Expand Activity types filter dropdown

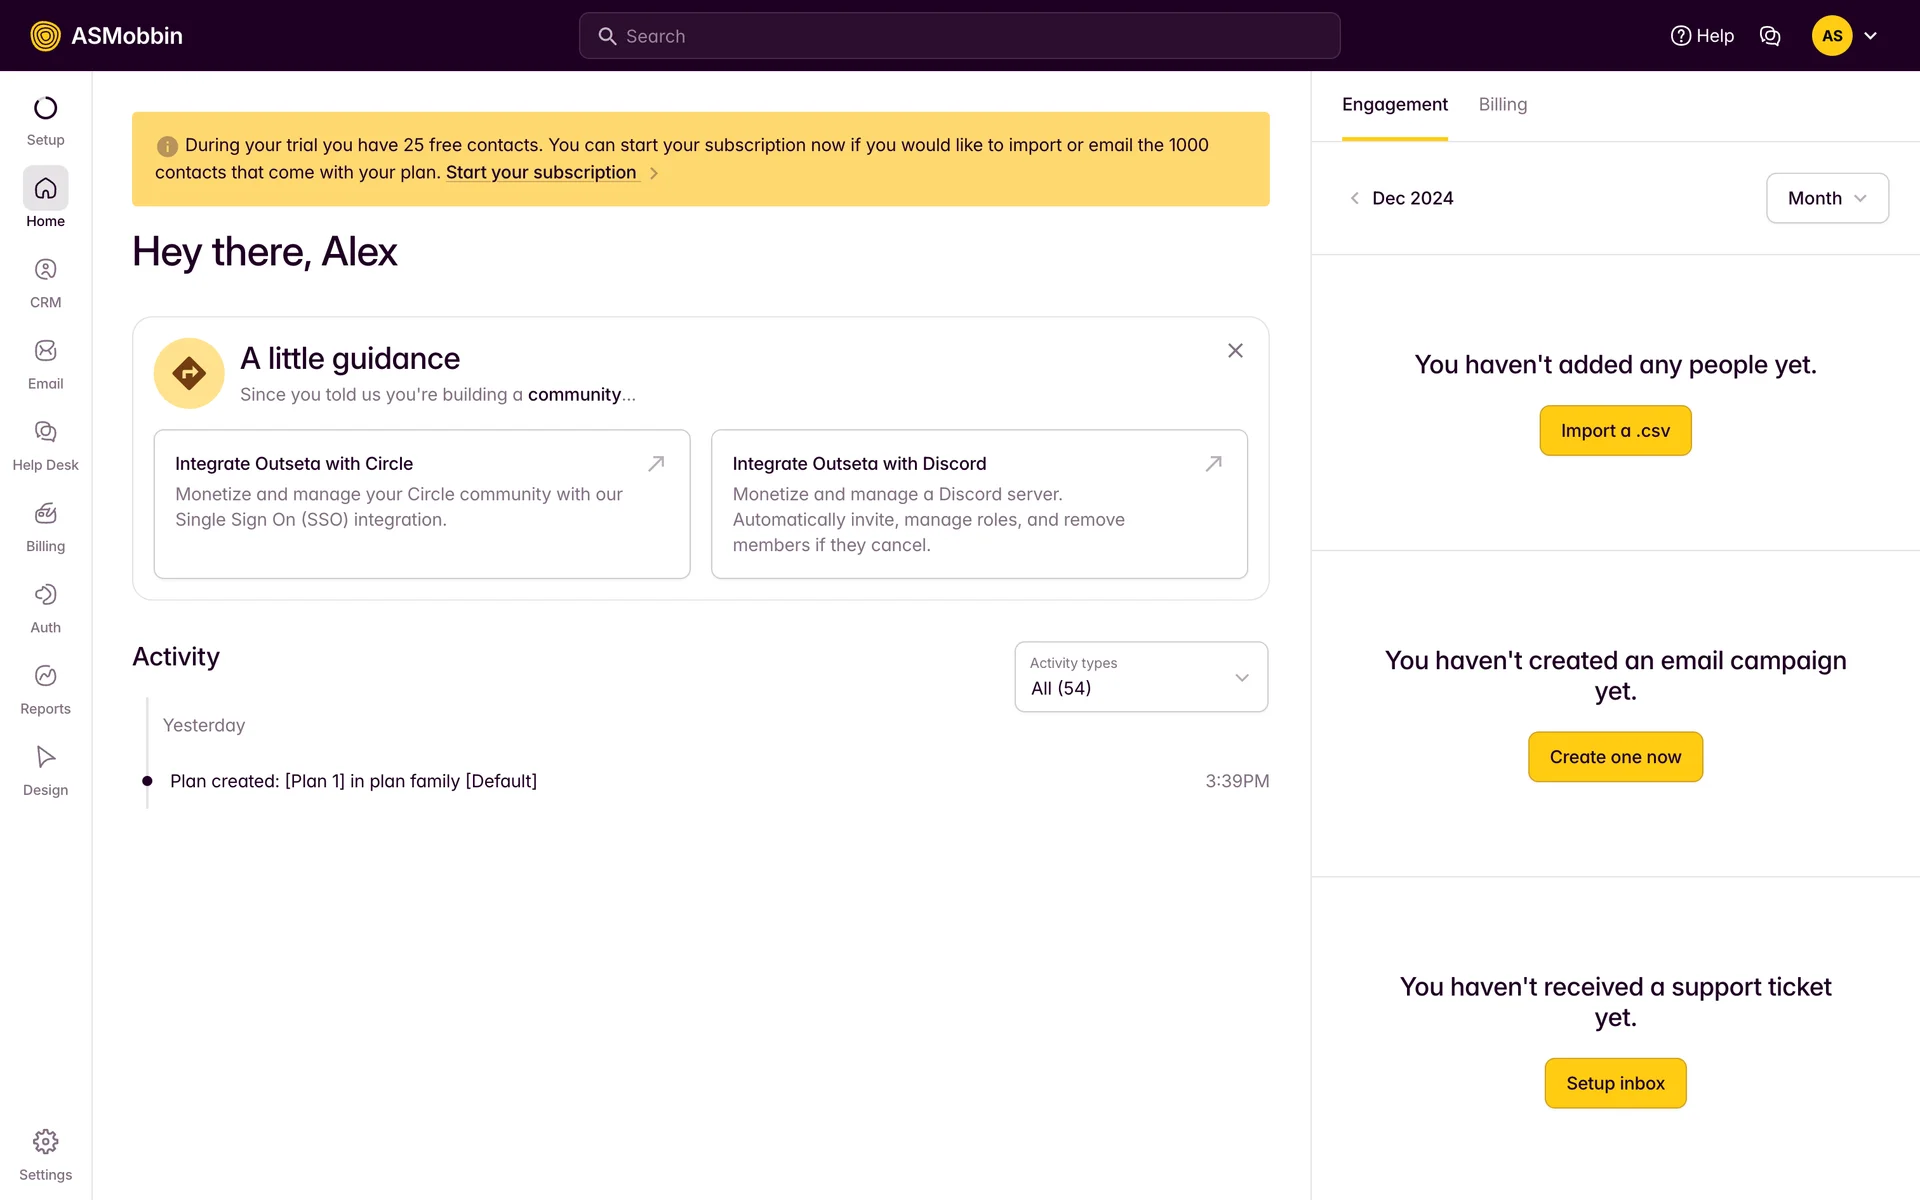tap(1141, 677)
